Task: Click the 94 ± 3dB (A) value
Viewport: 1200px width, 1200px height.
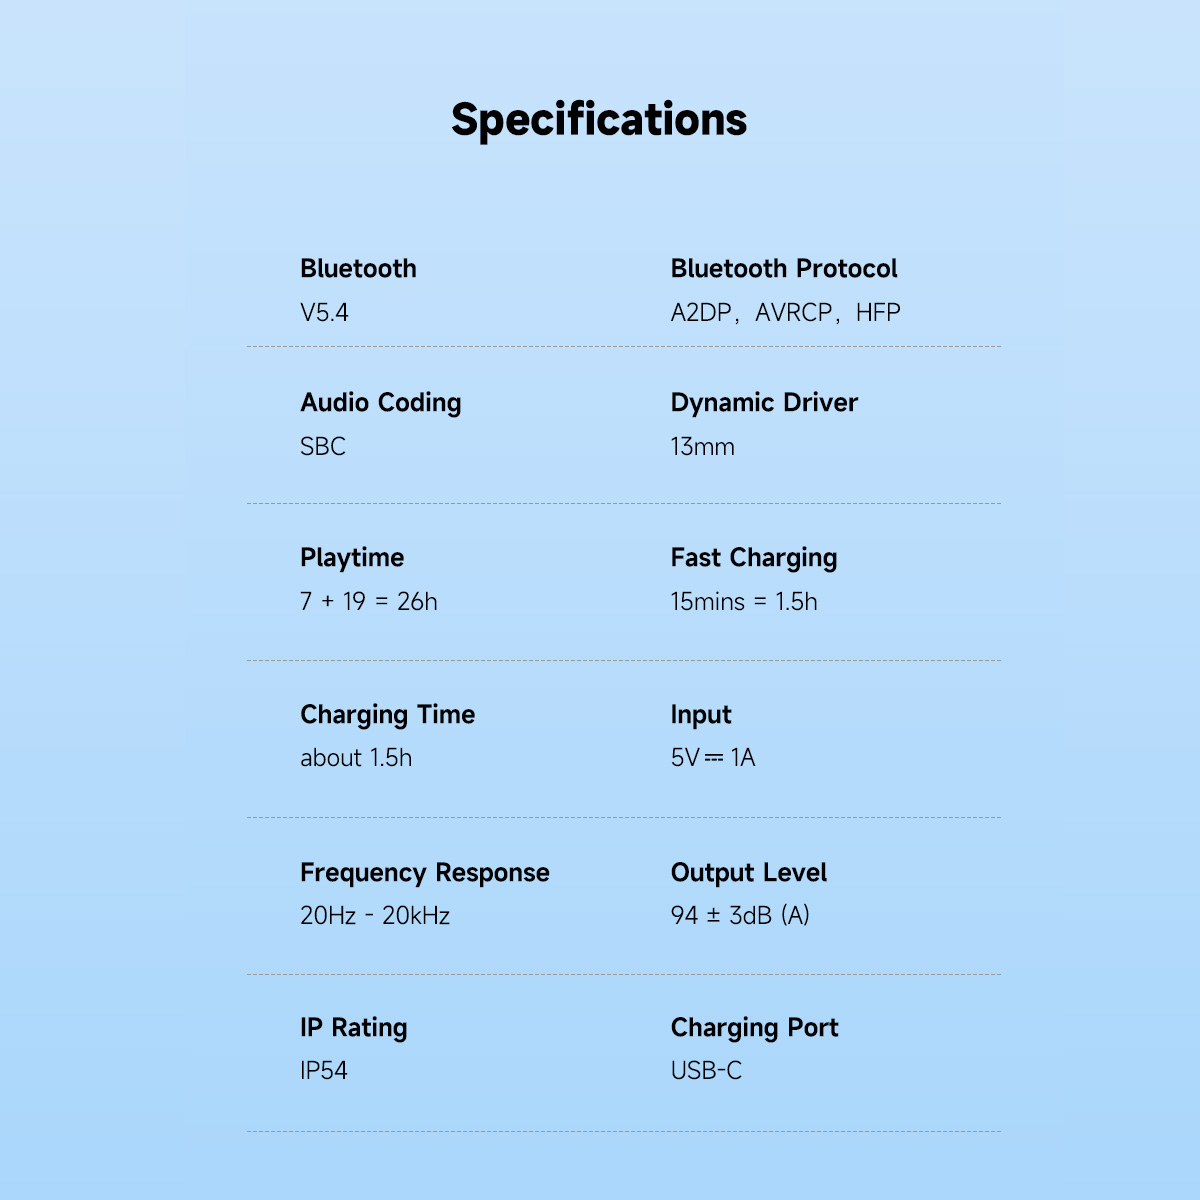Action: click(739, 916)
